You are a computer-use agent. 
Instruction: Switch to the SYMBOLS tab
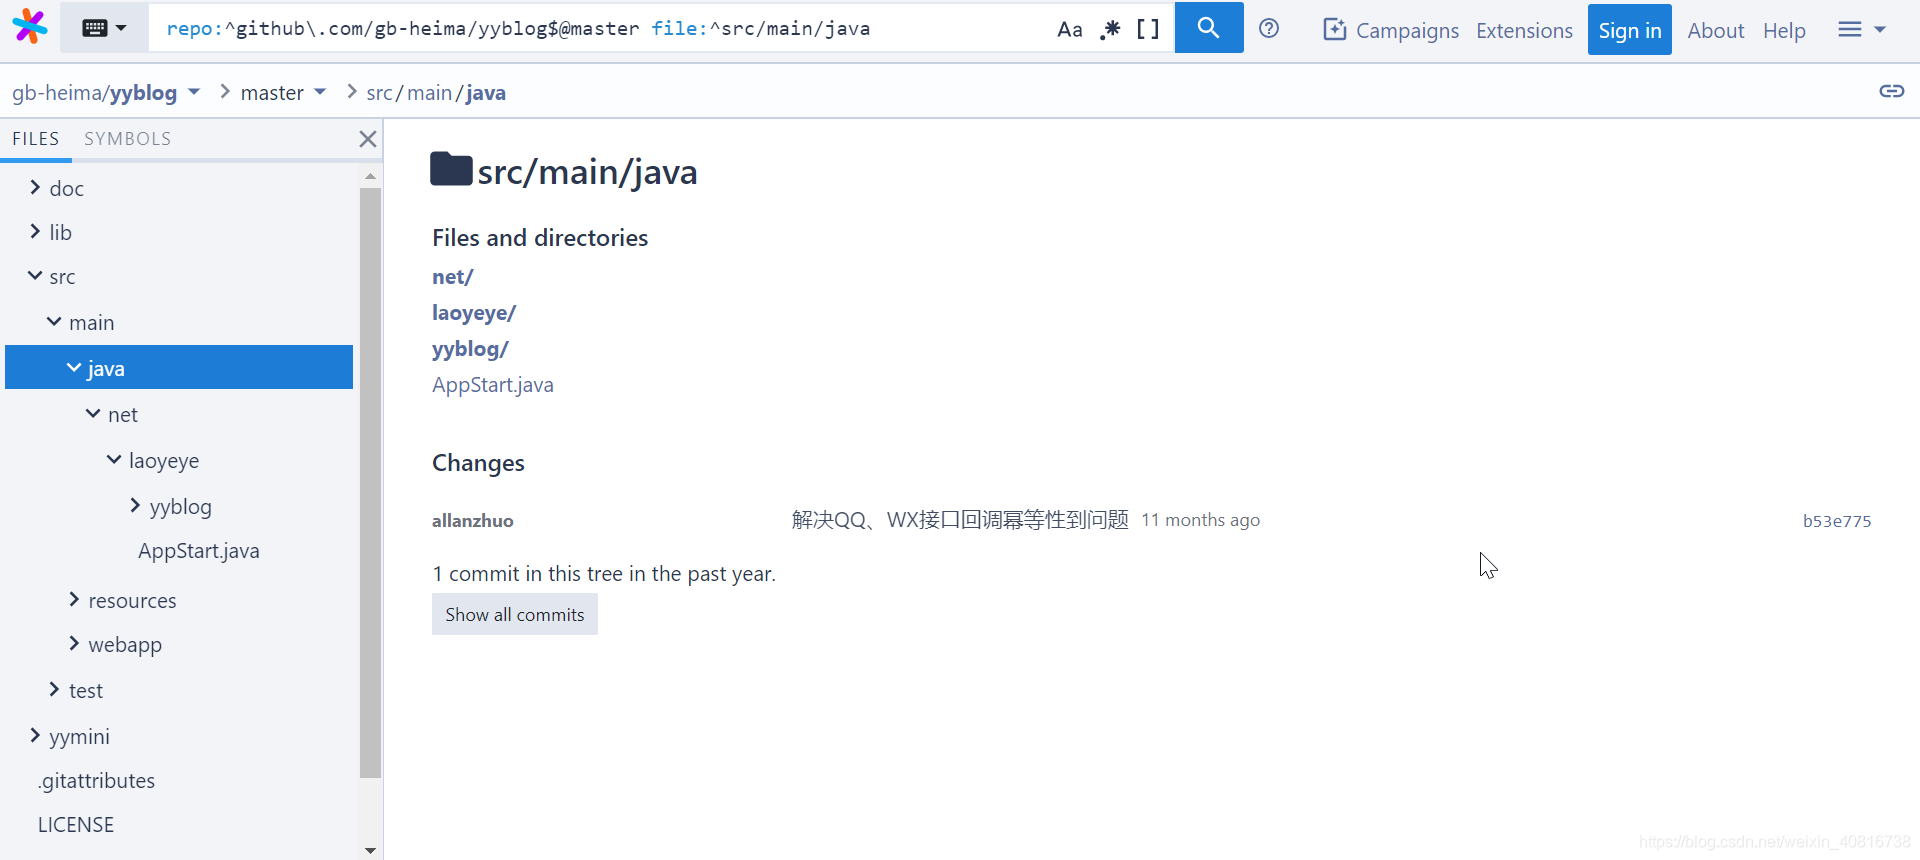[x=127, y=139]
